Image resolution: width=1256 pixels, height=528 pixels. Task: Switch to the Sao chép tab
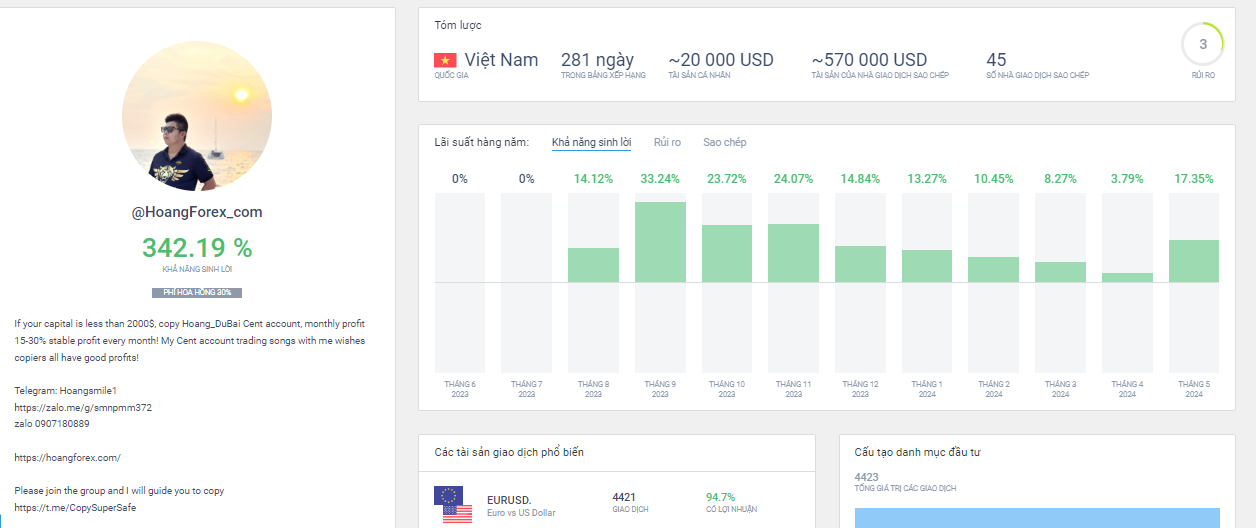(725, 142)
